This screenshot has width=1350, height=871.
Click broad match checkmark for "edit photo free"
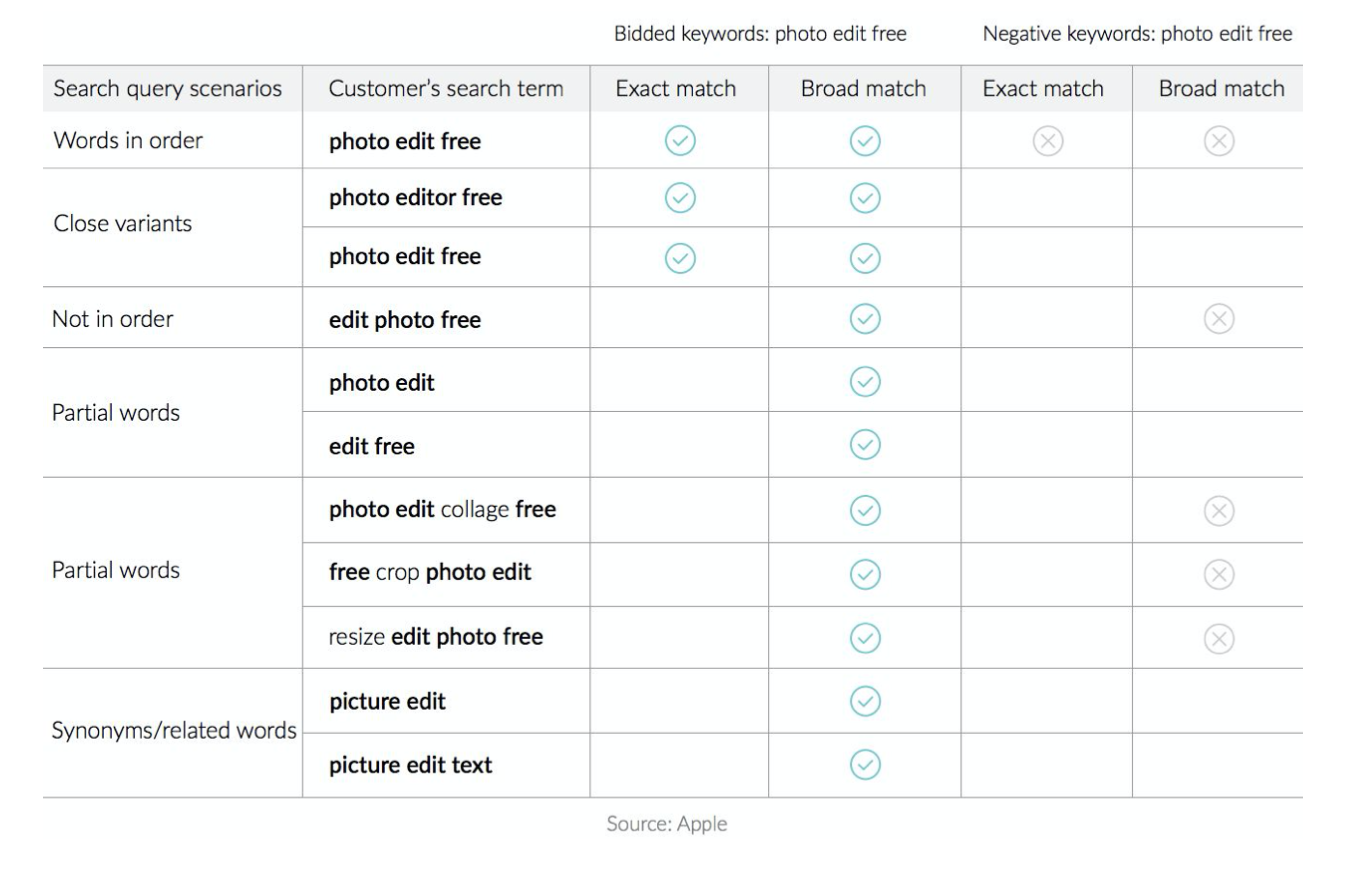[x=865, y=319]
